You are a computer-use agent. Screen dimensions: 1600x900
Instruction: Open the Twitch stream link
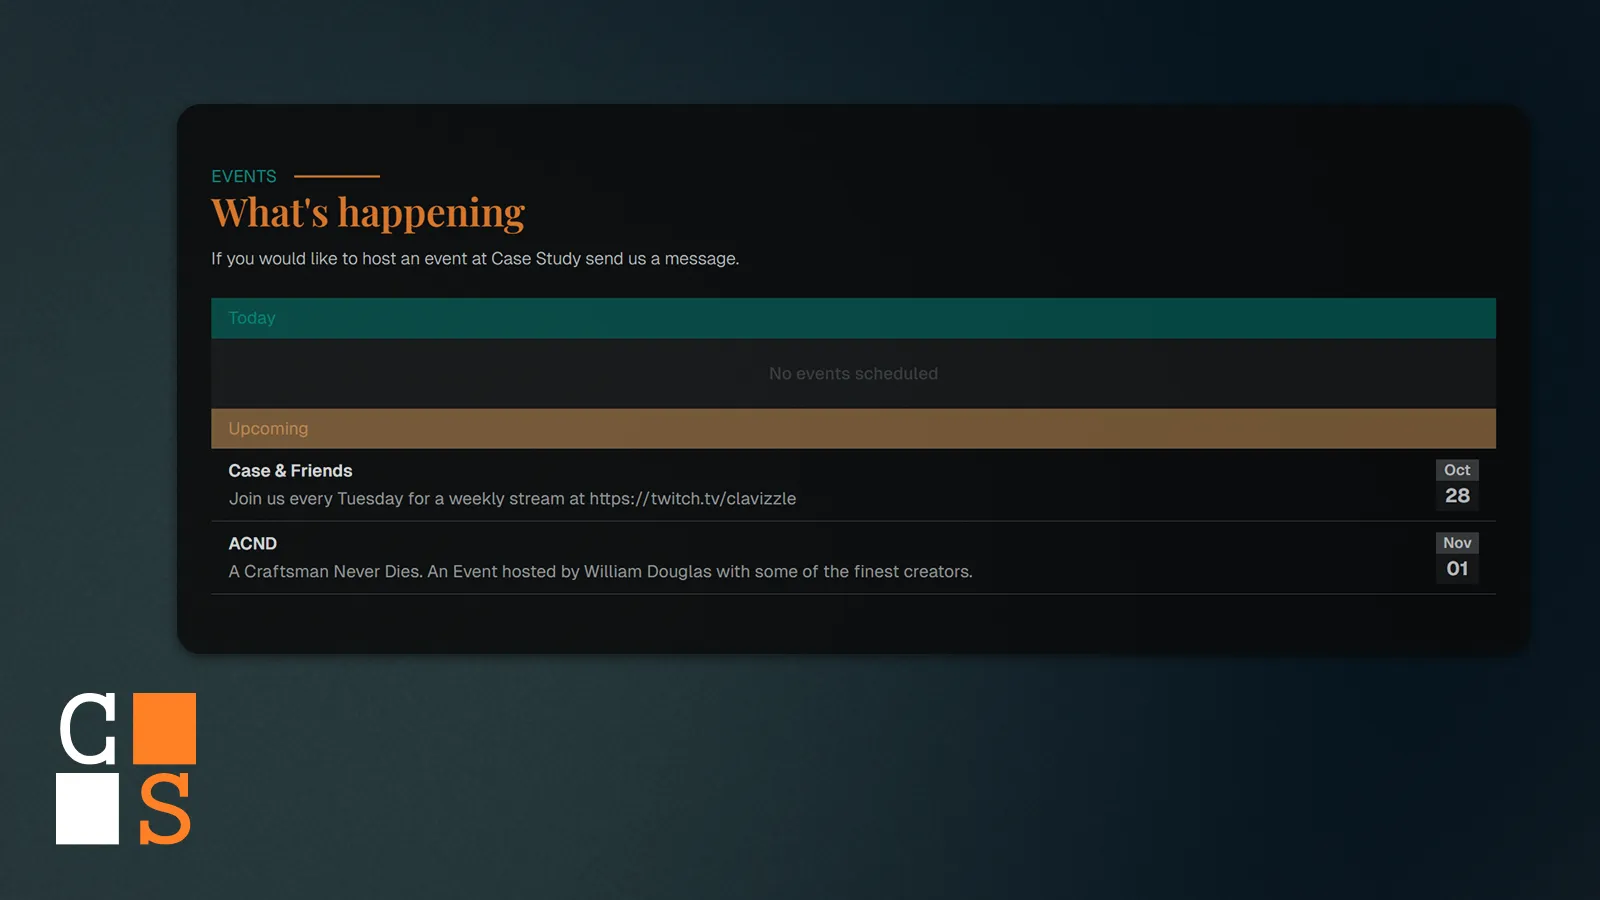(690, 498)
